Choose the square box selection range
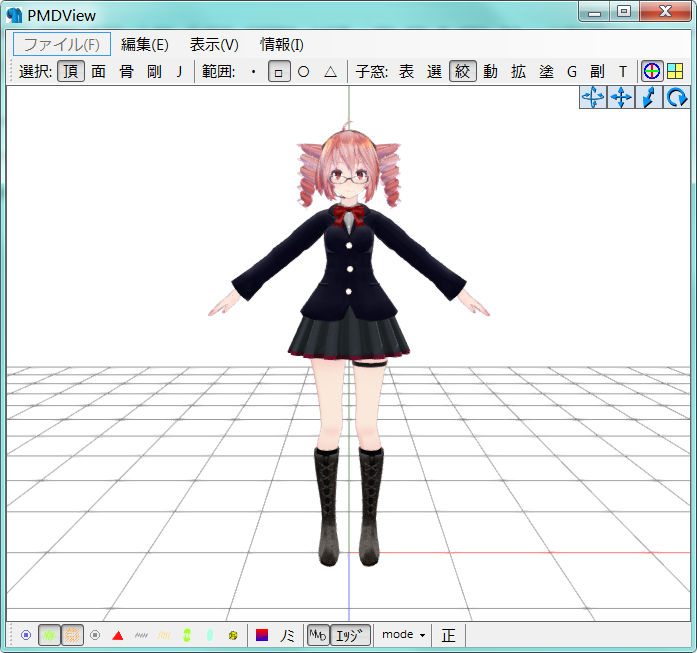The image size is (697, 653). [x=279, y=72]
